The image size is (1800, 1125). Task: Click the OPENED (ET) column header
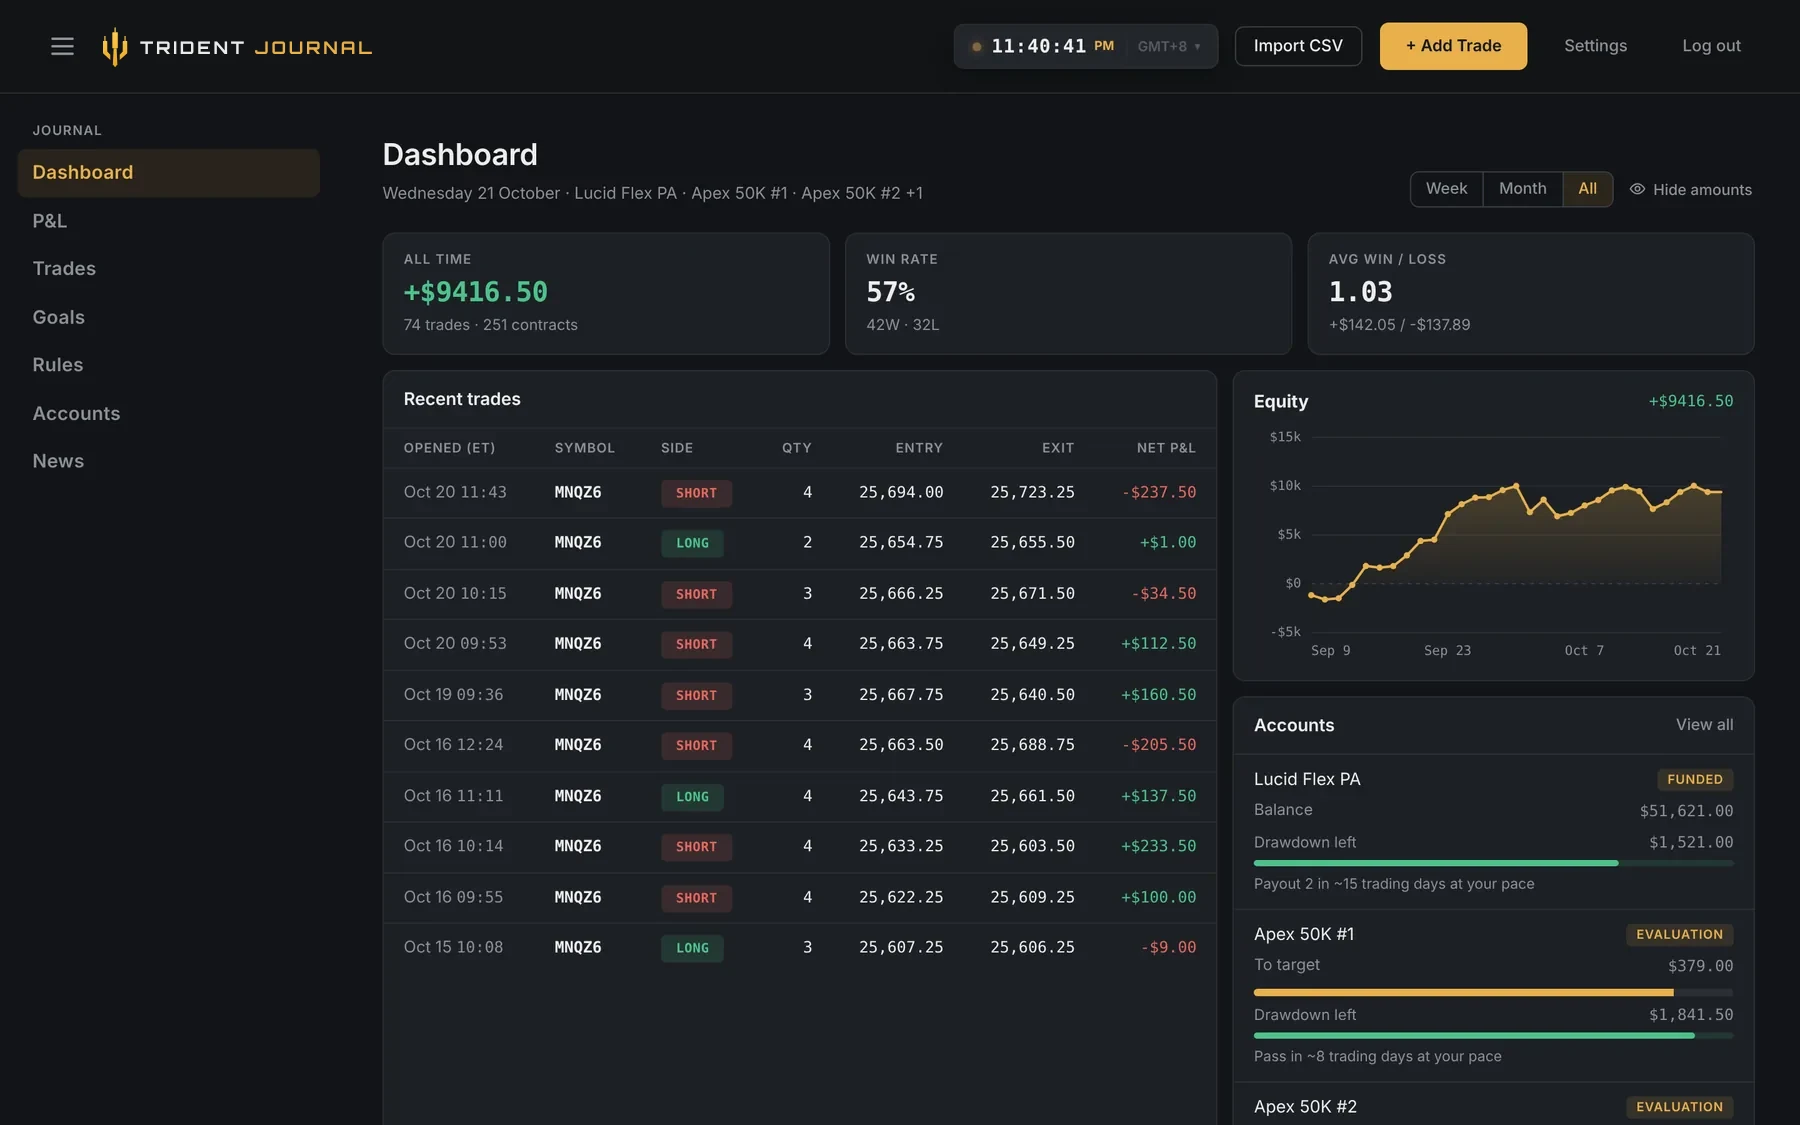tap(449, 448)
